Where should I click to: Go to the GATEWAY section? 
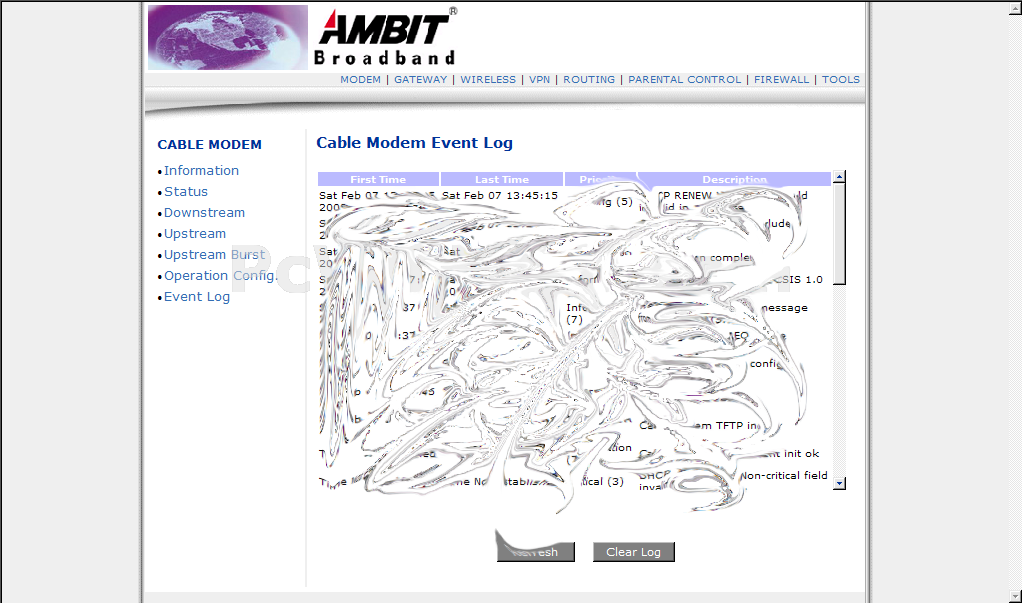(420, 80)
